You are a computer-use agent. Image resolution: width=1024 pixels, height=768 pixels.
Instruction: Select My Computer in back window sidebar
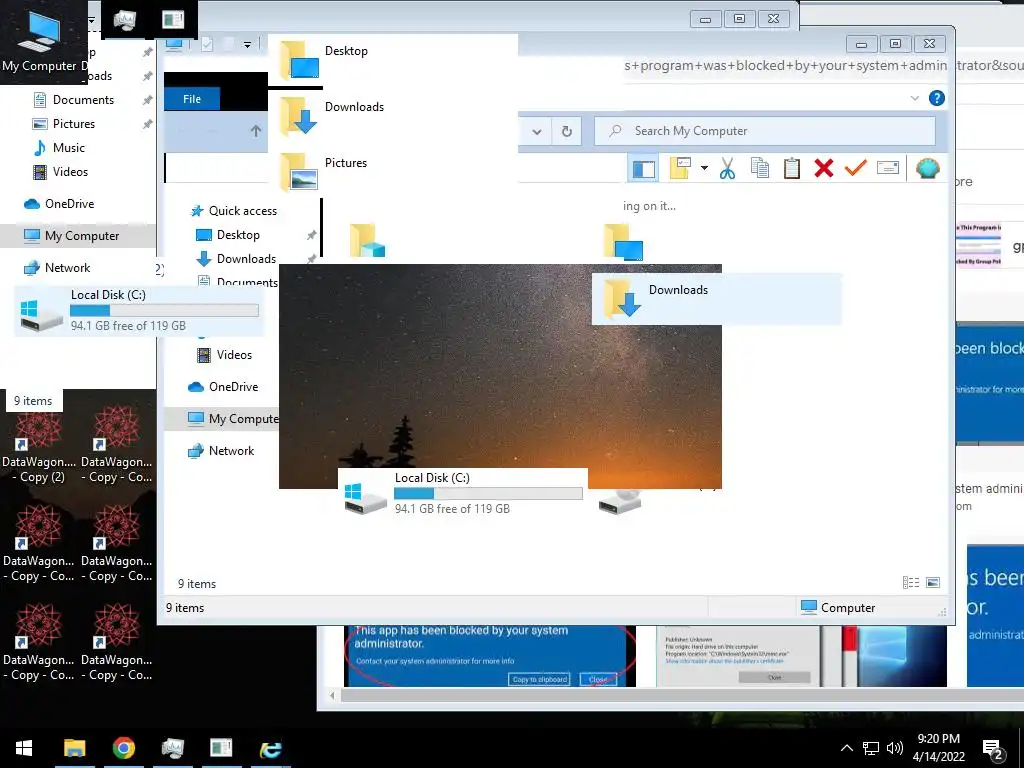pos(78,236)
